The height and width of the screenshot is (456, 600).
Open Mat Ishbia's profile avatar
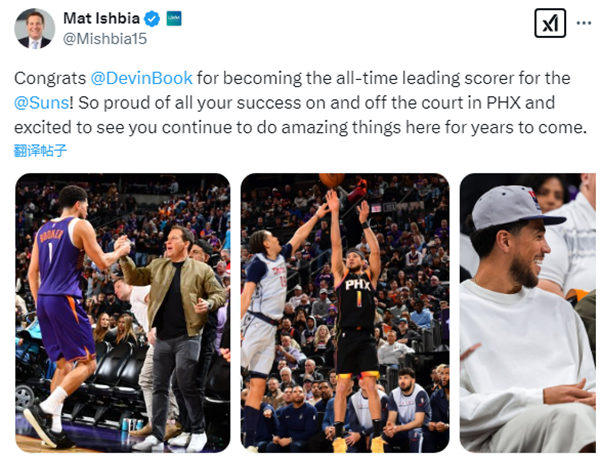point(34,28)
